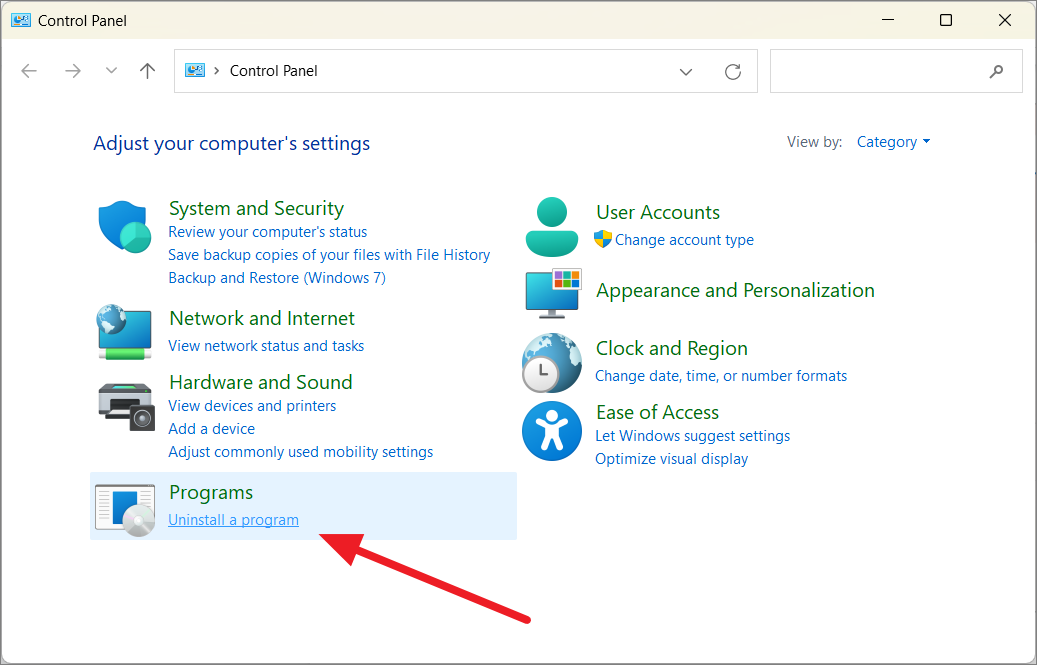The width and height of the screenshot is (1037, 665).
Task: Click the search magnifier icon
Action: tap(996, 71)
